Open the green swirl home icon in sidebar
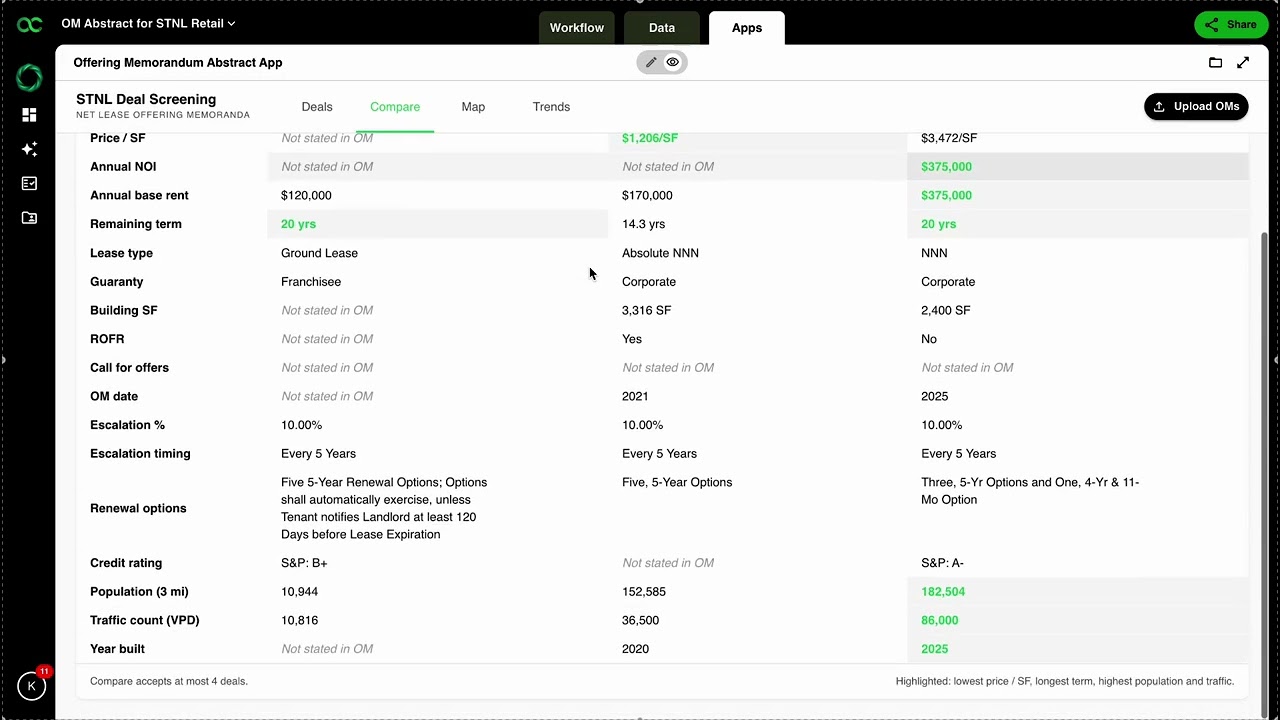The image size is (1280, 720). pos(29,77)
